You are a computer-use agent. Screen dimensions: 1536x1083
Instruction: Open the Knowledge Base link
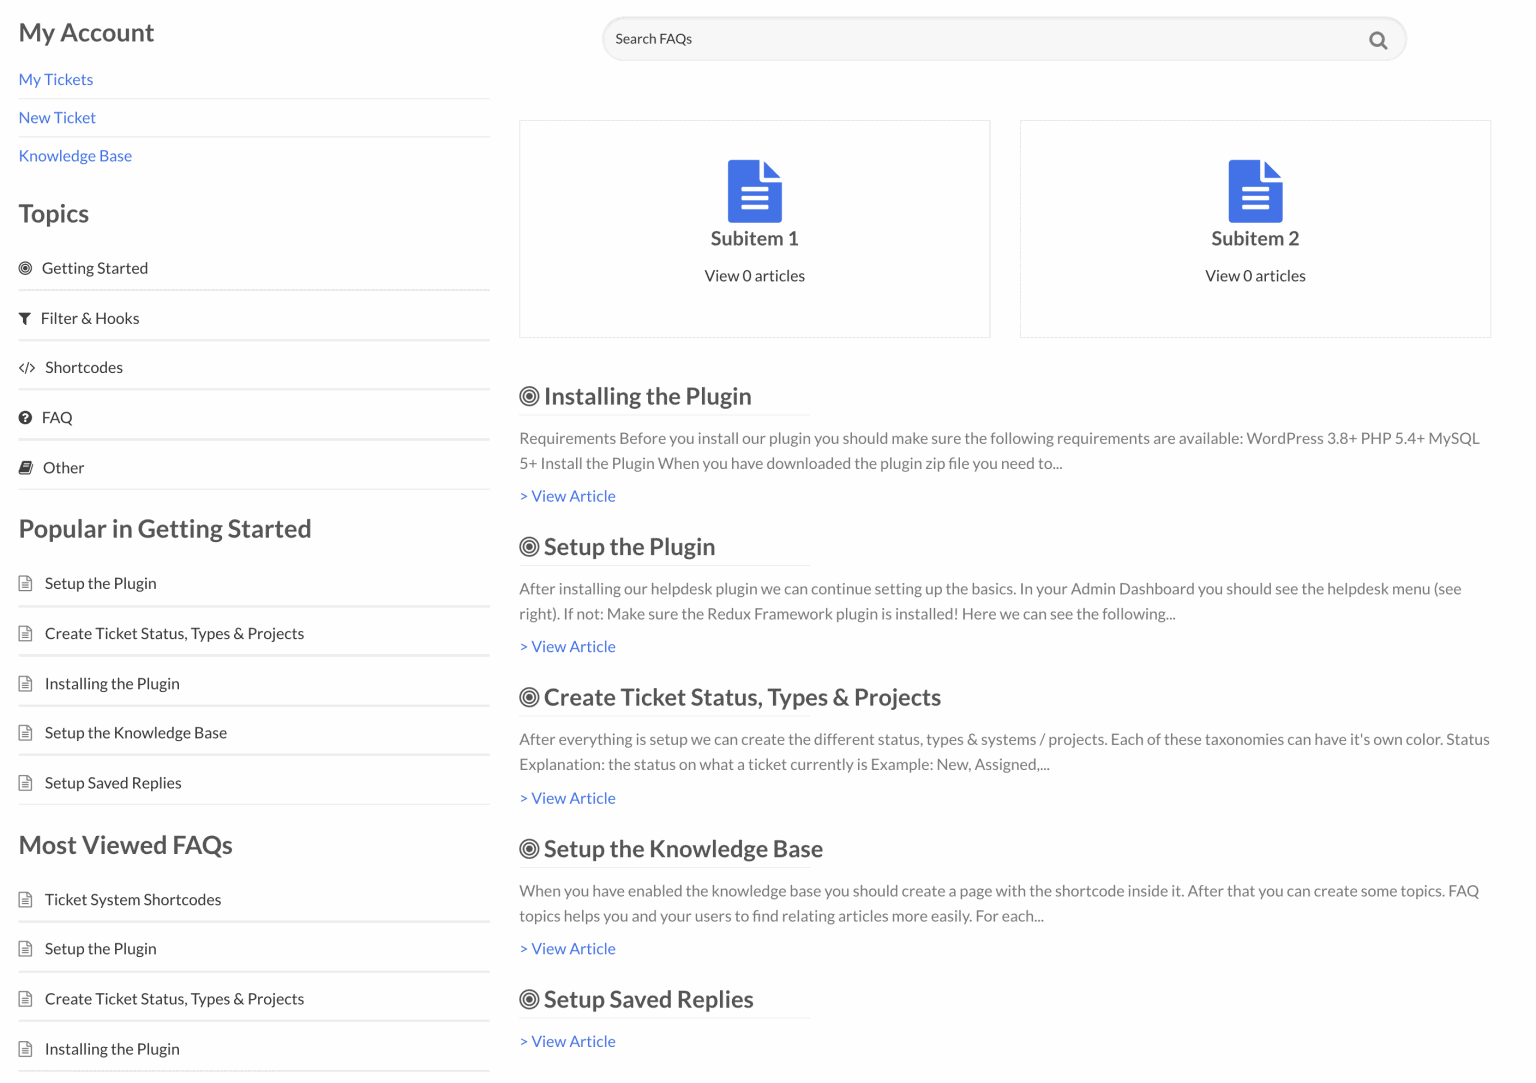[75, 155]
